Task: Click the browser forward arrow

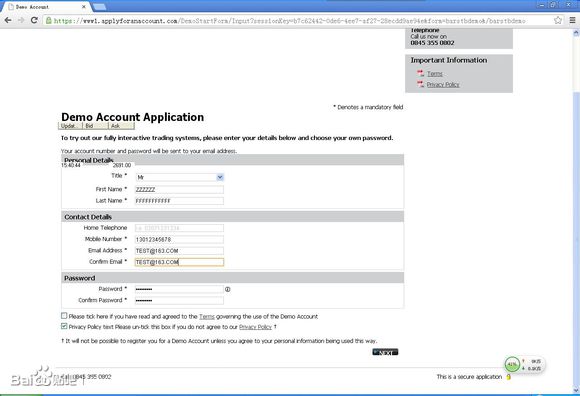Action: [21, 20]
